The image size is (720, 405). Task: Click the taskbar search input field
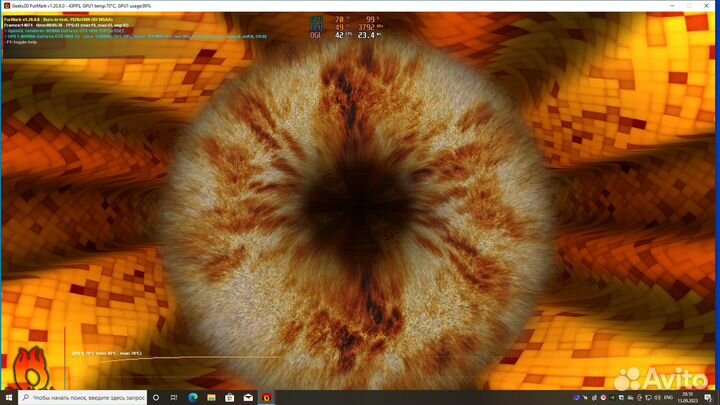click(x=83, y=398)
